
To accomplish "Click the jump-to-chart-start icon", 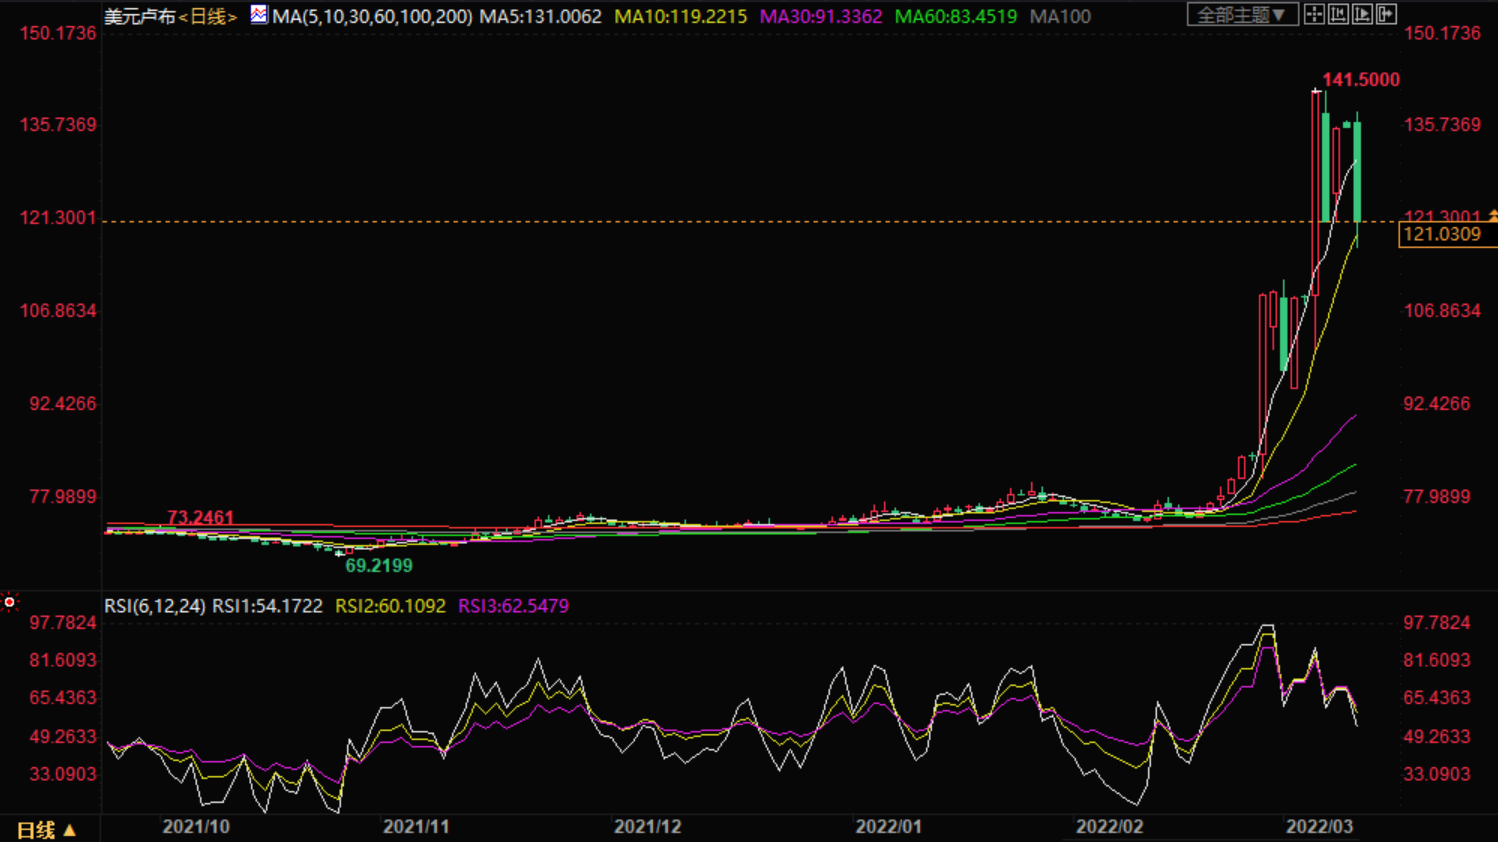I will (1338, 14).
